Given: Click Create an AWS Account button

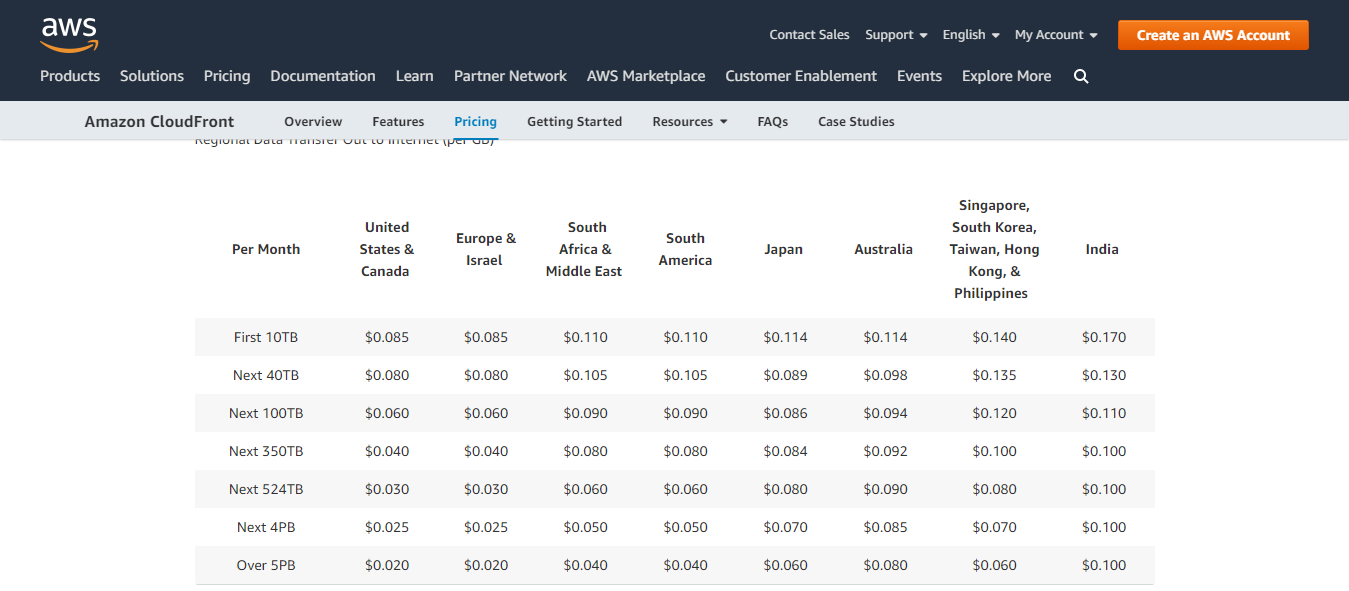Looking at the screenshot, I should click(1212, 35).
